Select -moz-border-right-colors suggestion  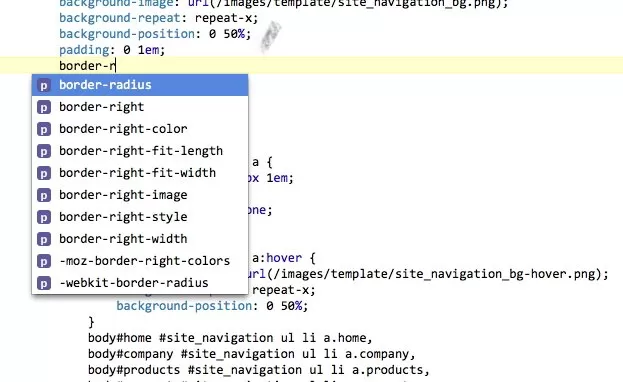point(140,261)
